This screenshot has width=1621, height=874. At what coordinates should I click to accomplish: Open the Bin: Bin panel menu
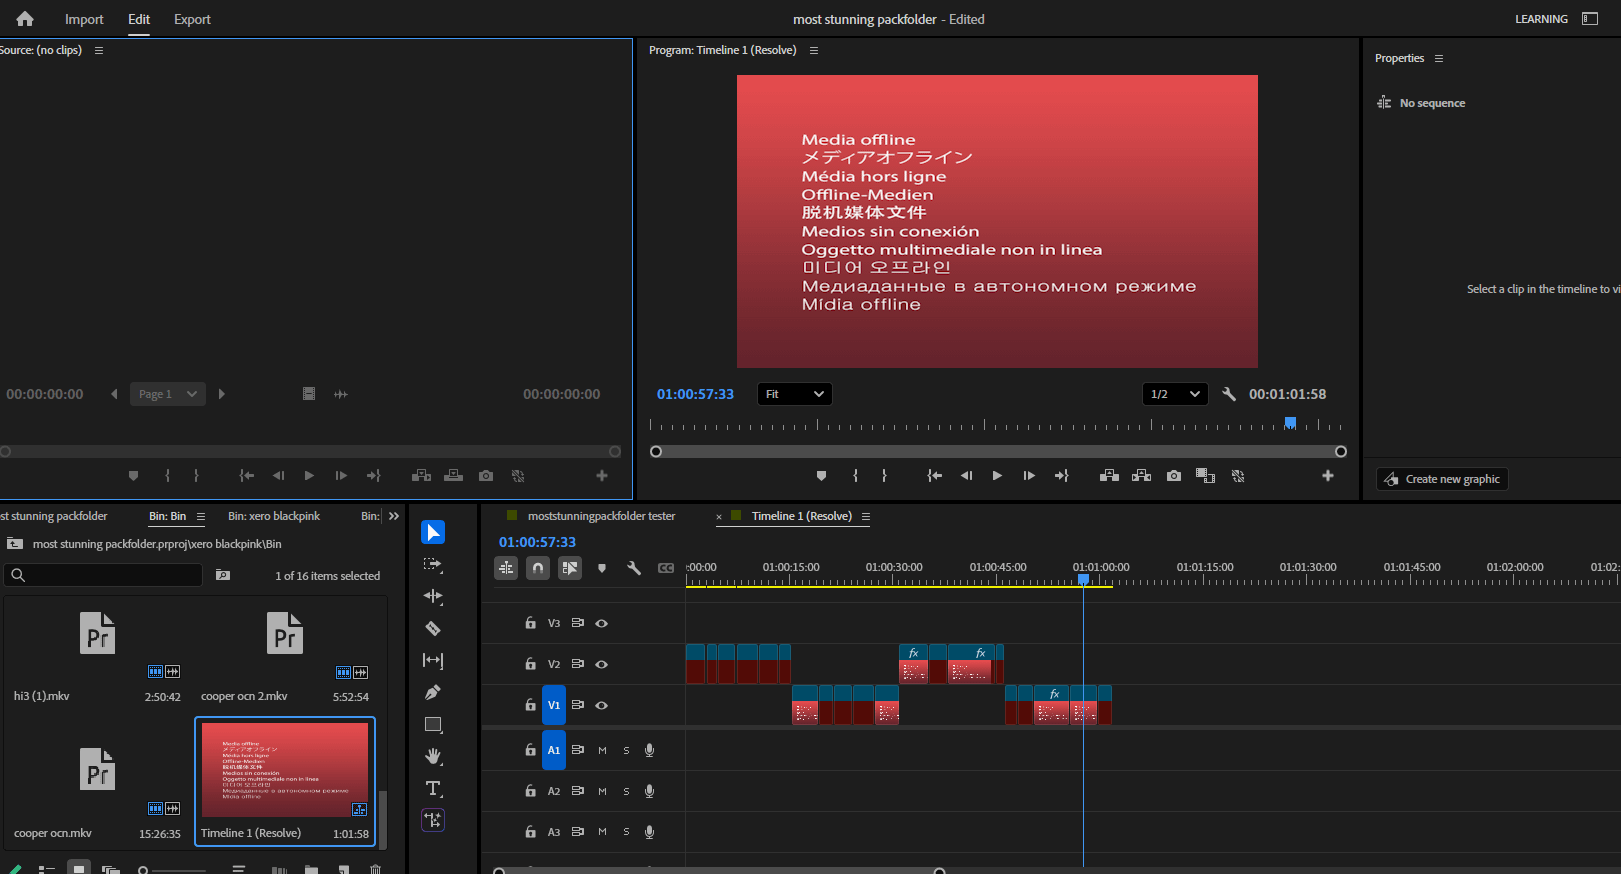click(x=201, y=516)
